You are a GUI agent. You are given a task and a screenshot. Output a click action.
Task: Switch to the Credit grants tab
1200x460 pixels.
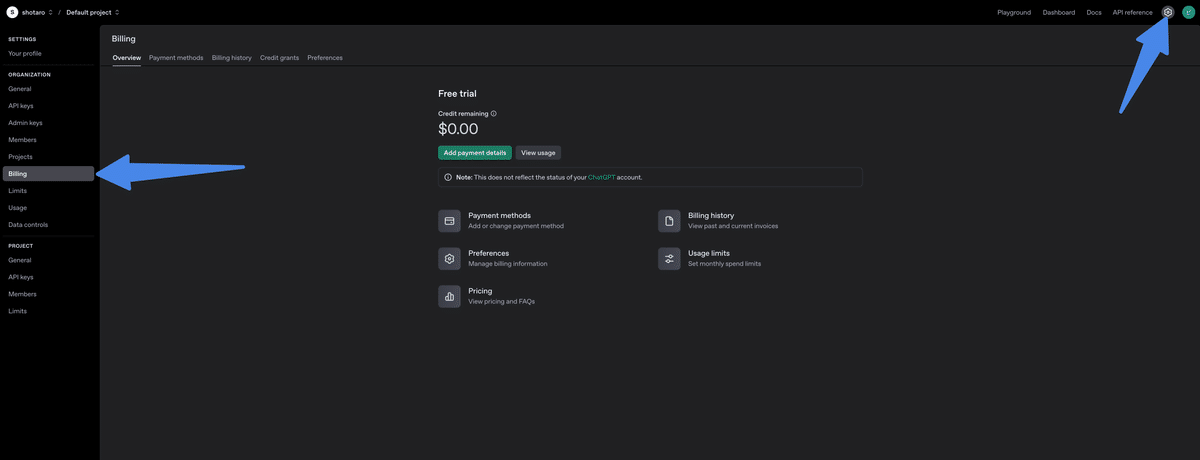[279, 58]
